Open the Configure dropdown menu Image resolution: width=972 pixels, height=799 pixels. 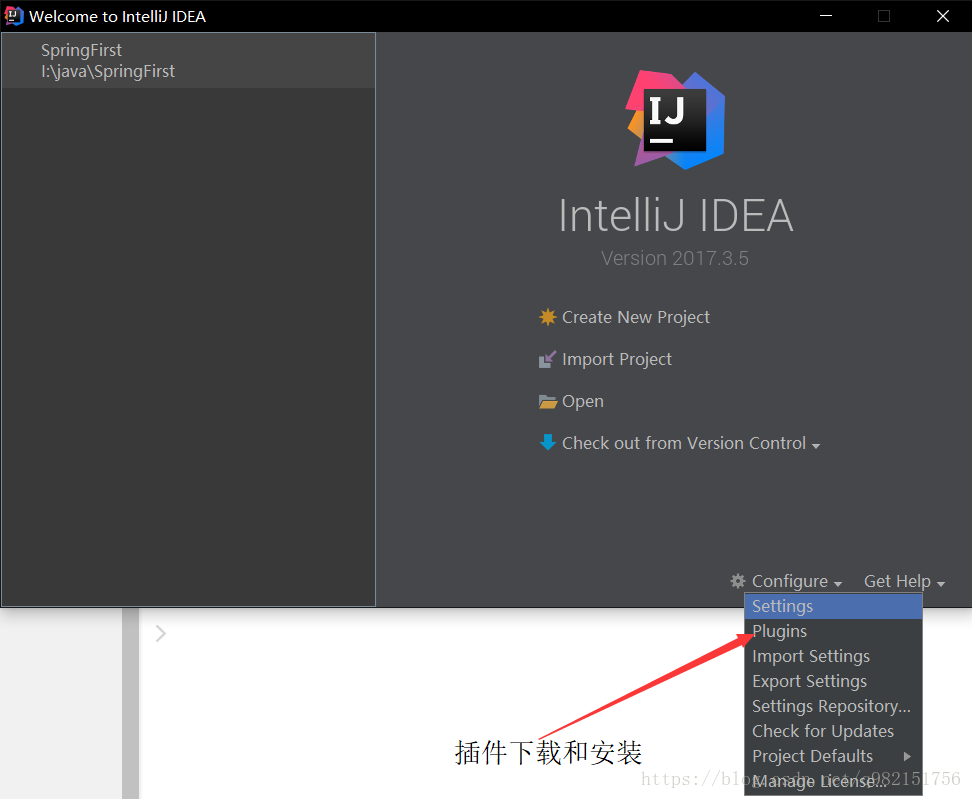click(797, 581)
